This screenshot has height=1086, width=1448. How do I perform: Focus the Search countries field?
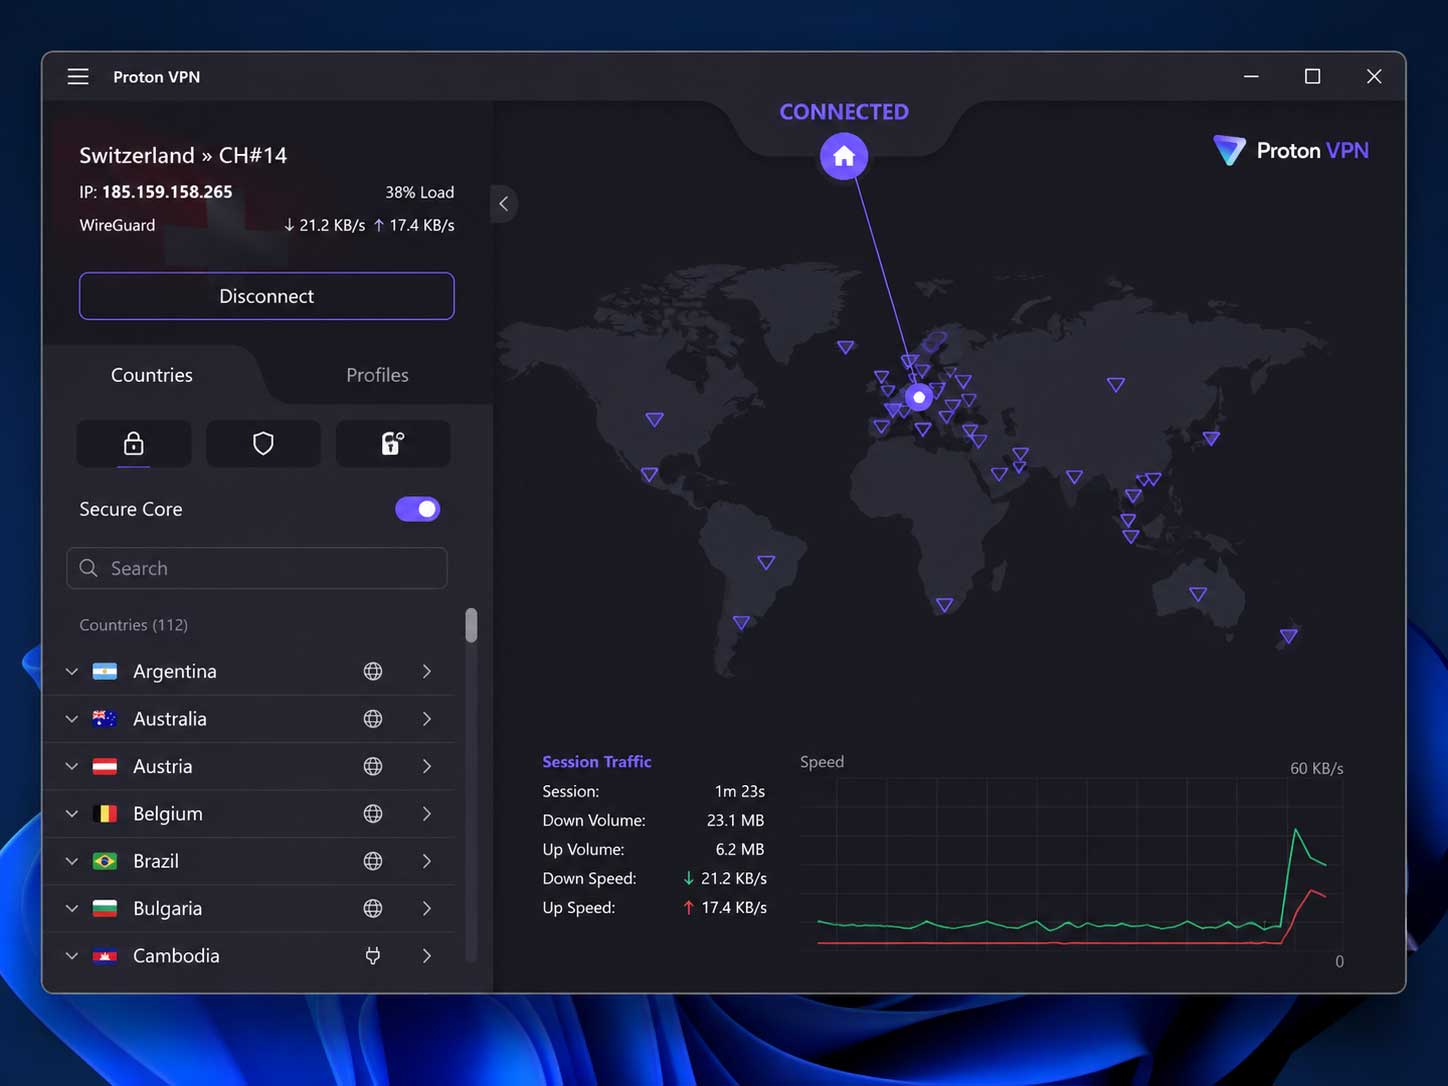(x=257, y=568)
